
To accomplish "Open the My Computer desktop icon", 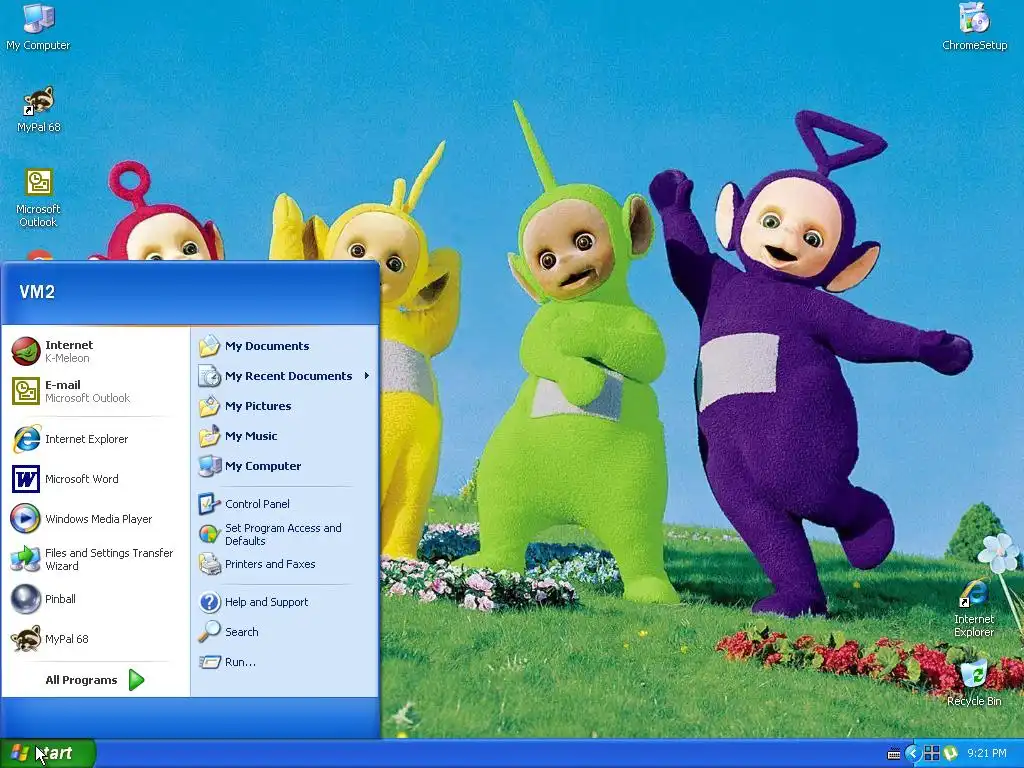I will (38, 27).
